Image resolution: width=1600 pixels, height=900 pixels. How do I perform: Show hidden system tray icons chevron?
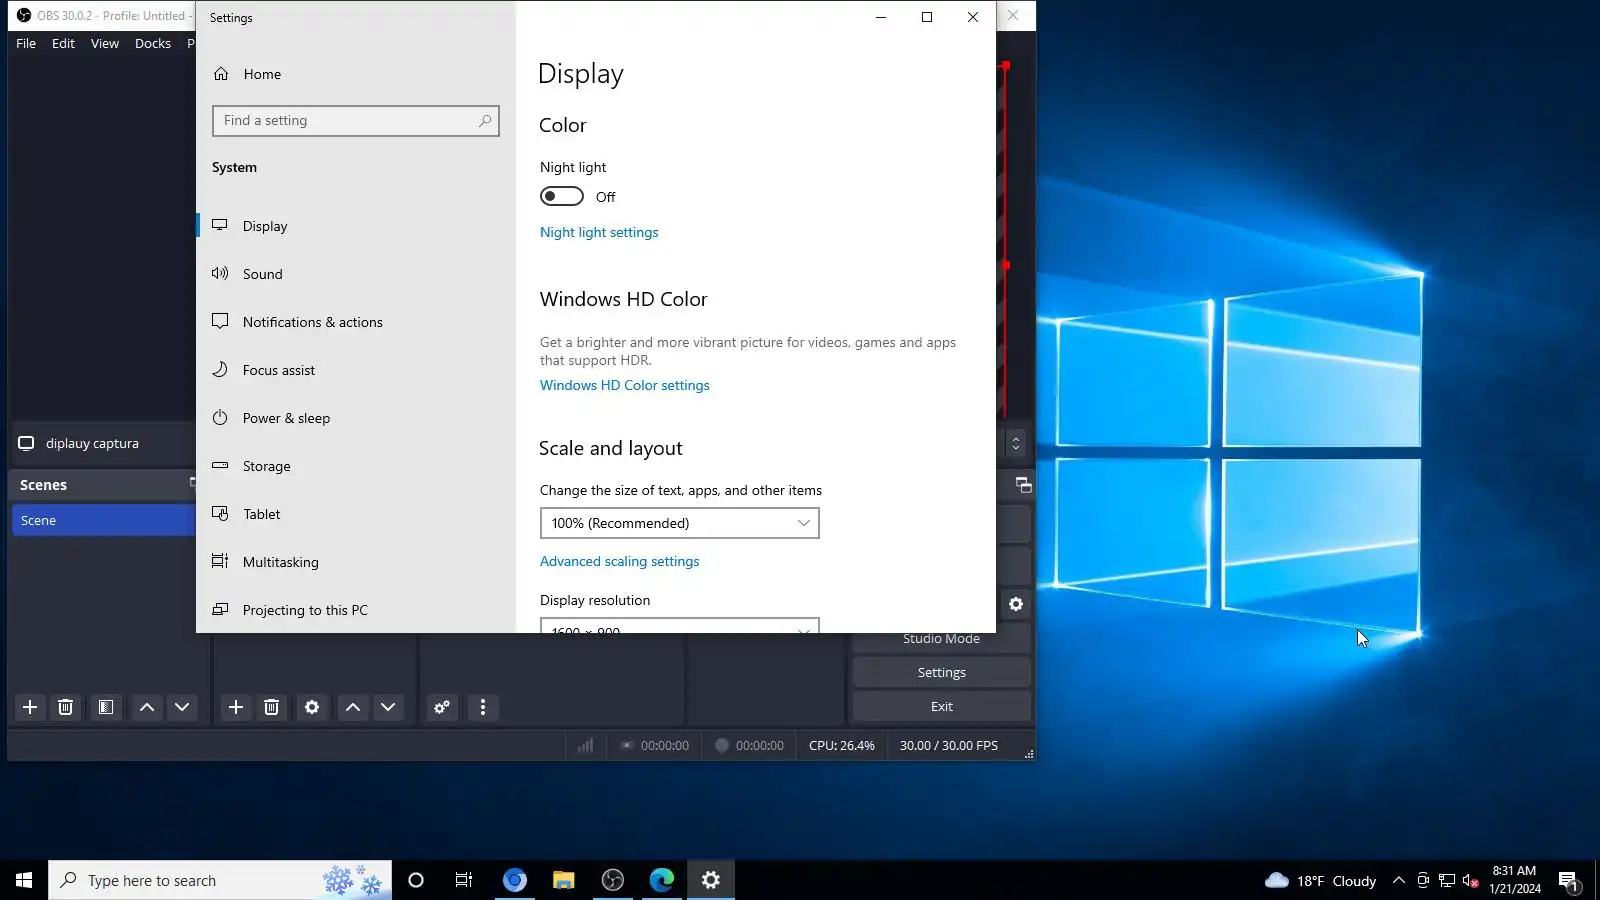click(x=1399, y=880)
